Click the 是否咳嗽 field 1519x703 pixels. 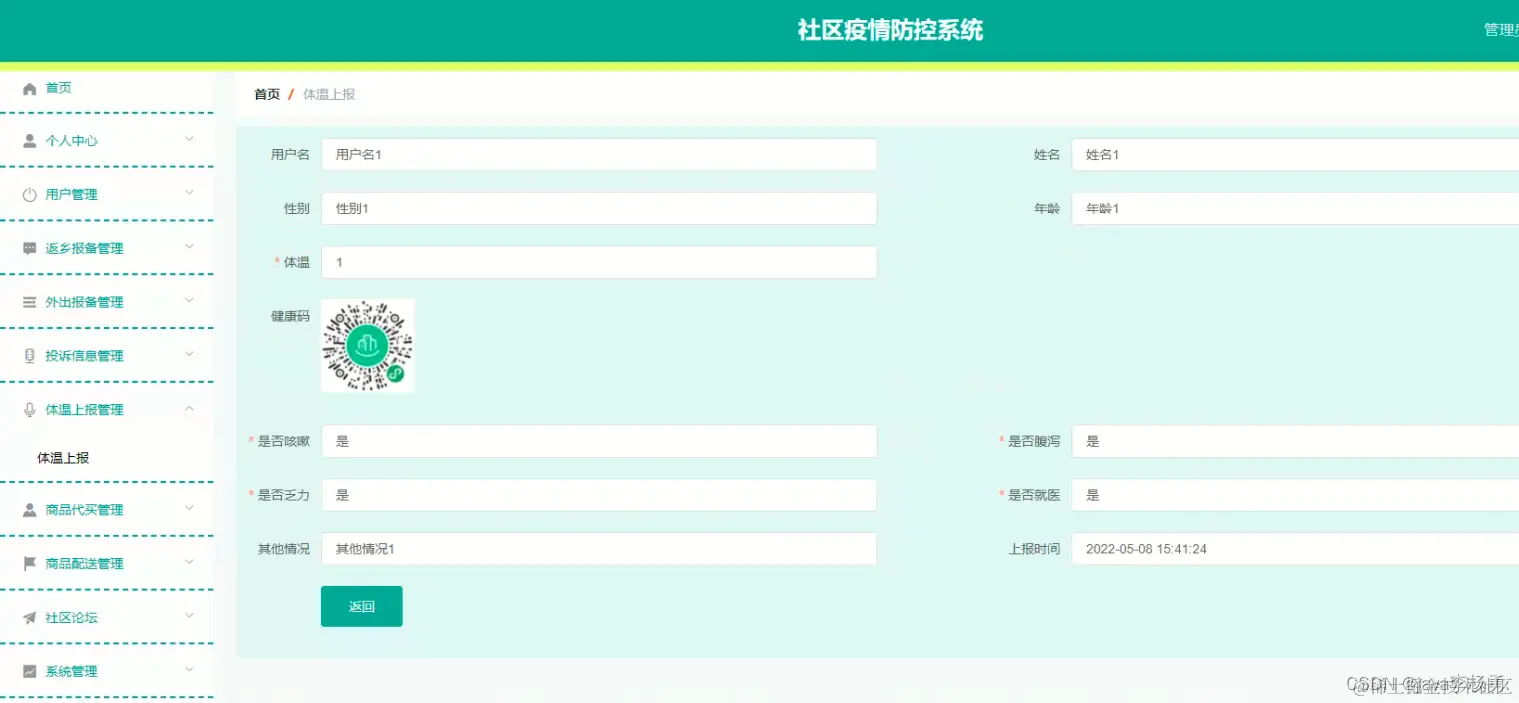click(599, 441)
